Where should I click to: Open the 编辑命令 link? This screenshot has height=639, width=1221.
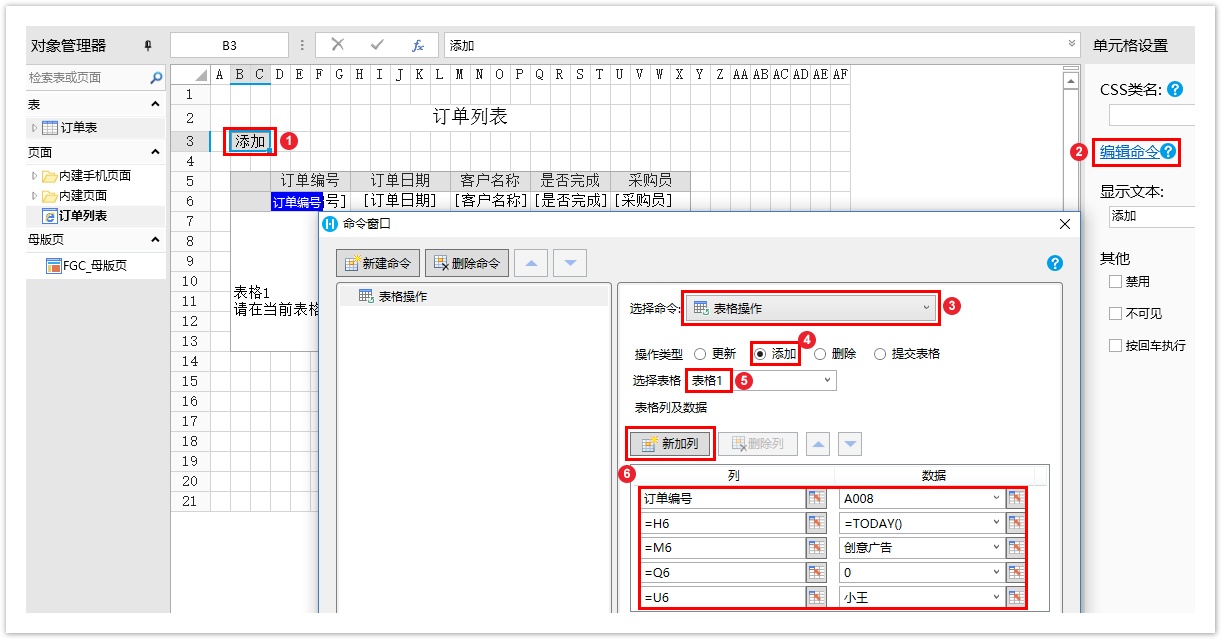click(1129, 152)
